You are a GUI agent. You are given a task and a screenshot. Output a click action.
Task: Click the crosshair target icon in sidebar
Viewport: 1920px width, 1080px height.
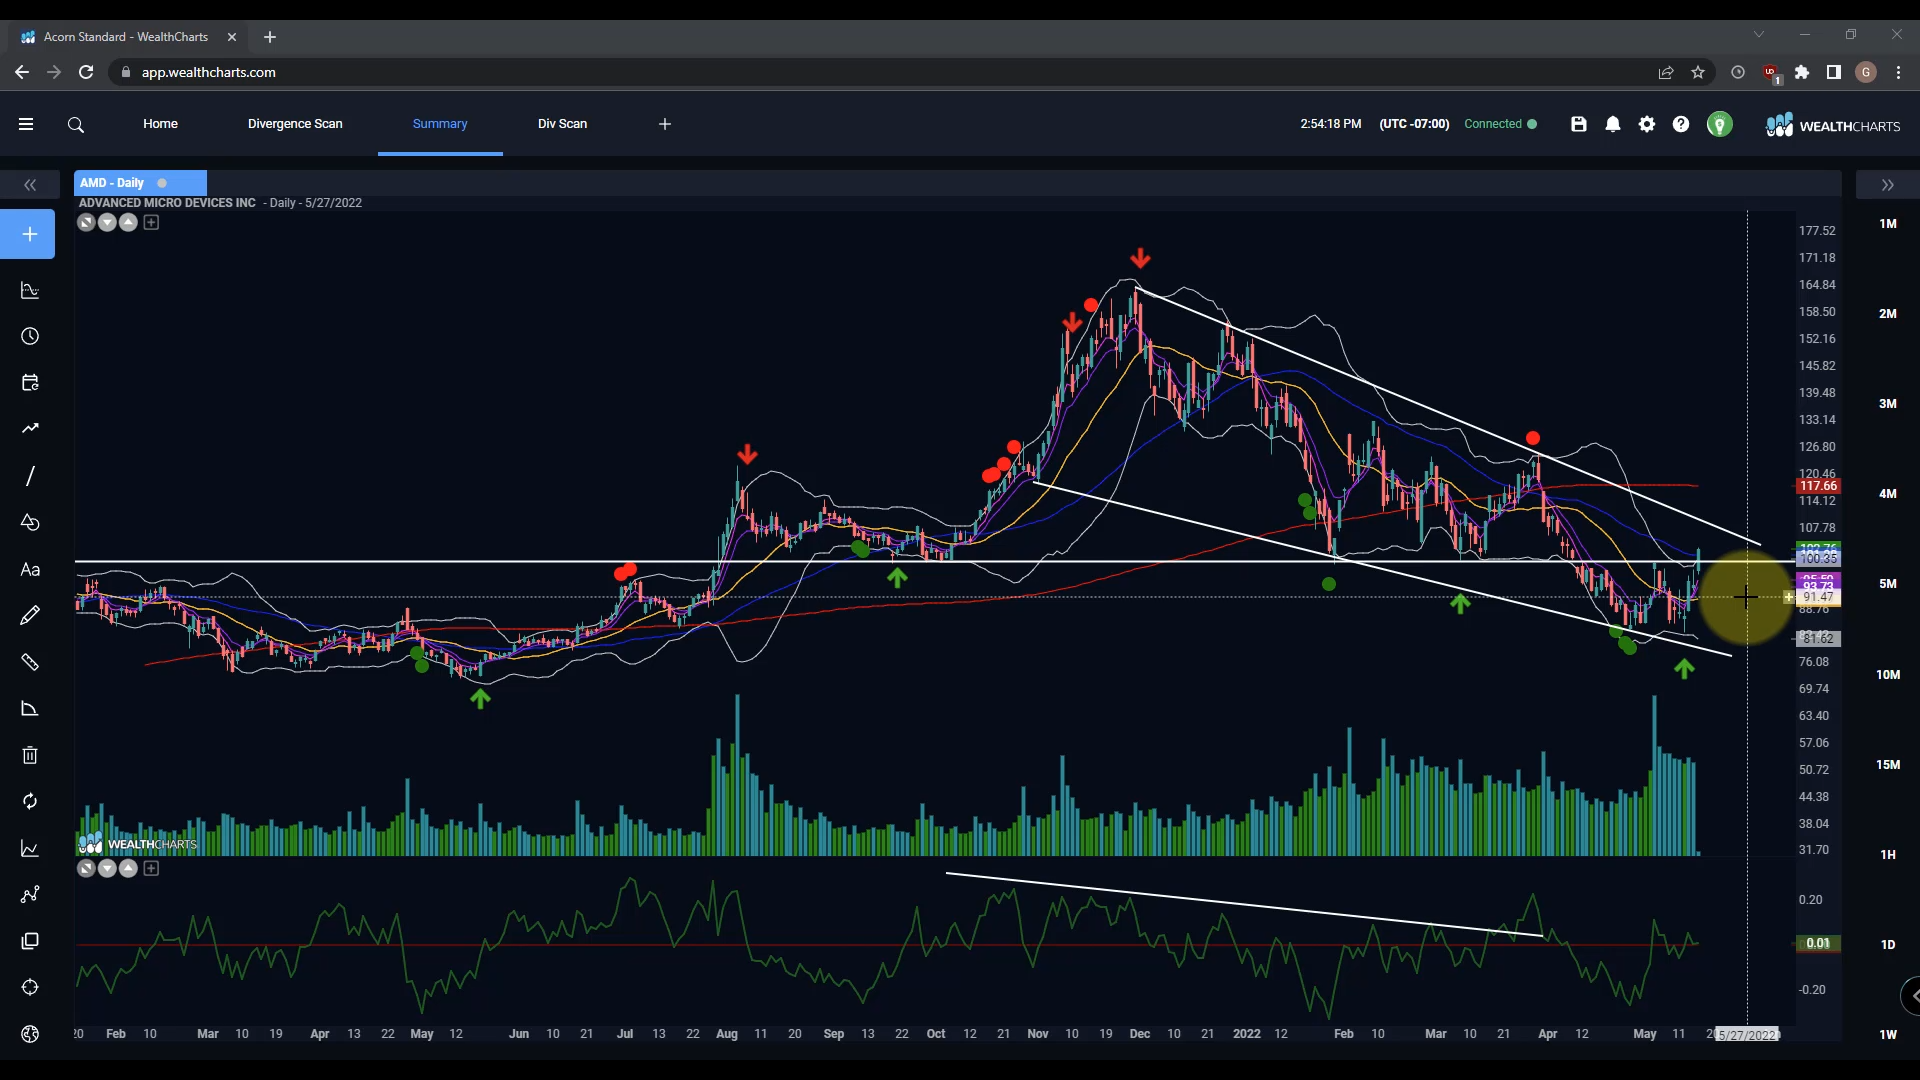pos(30,988)
